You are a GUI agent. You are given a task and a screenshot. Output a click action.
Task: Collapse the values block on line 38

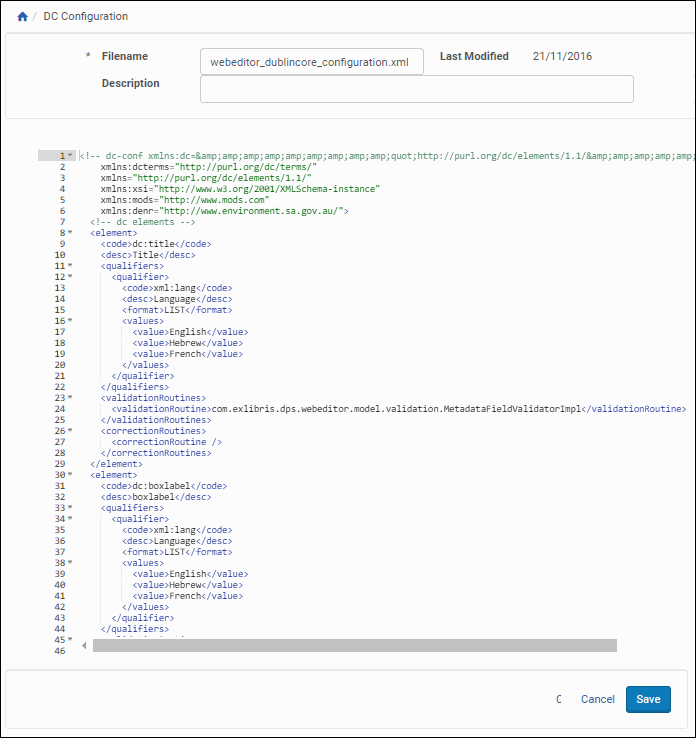[70, 563]
